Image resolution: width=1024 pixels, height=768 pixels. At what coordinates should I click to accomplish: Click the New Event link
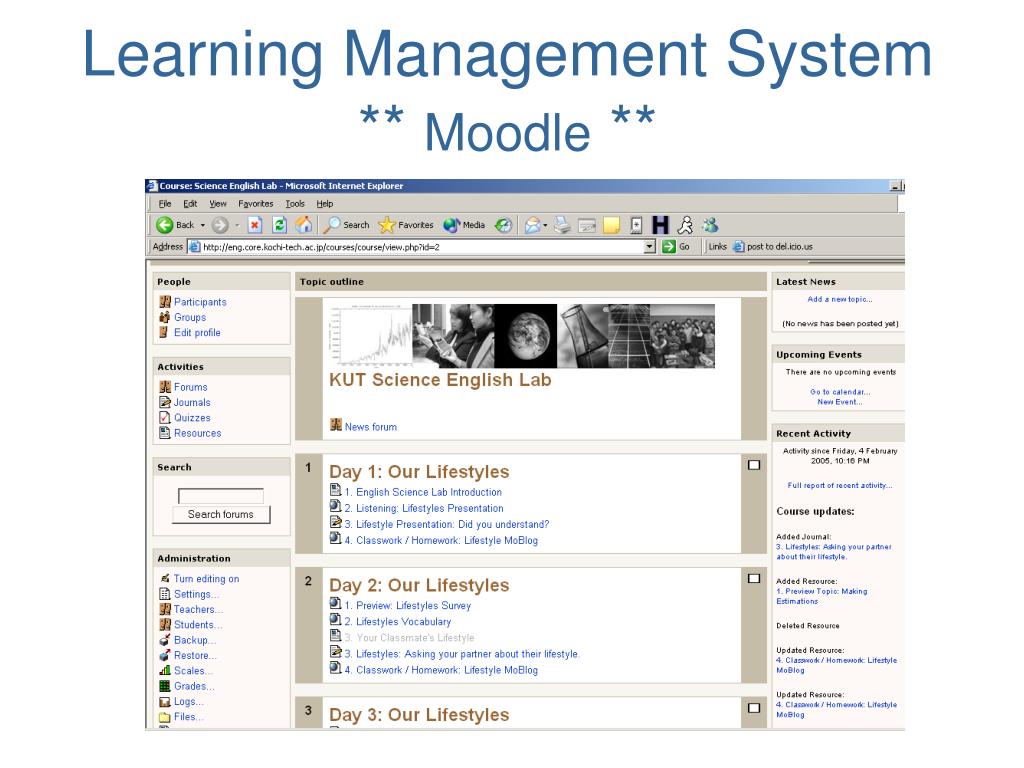click(840, 402)
